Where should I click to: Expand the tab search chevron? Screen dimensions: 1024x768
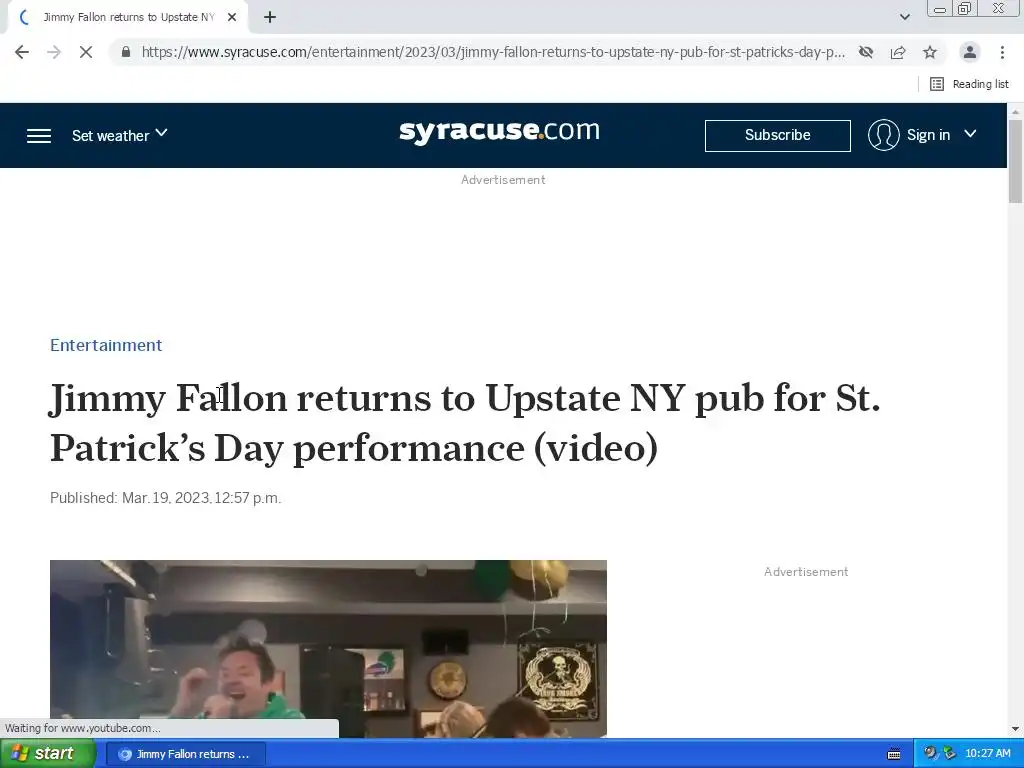[904, 17]
